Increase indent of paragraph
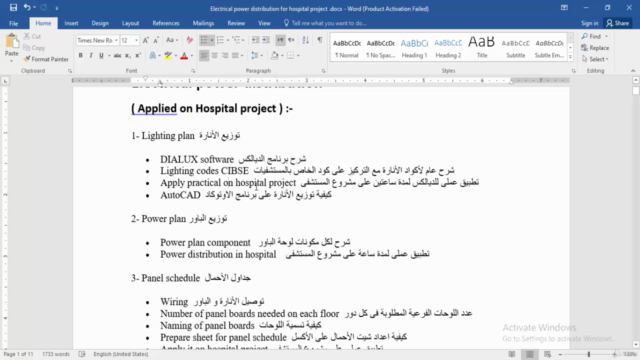The image size is (640, 360). coord(266,40)
